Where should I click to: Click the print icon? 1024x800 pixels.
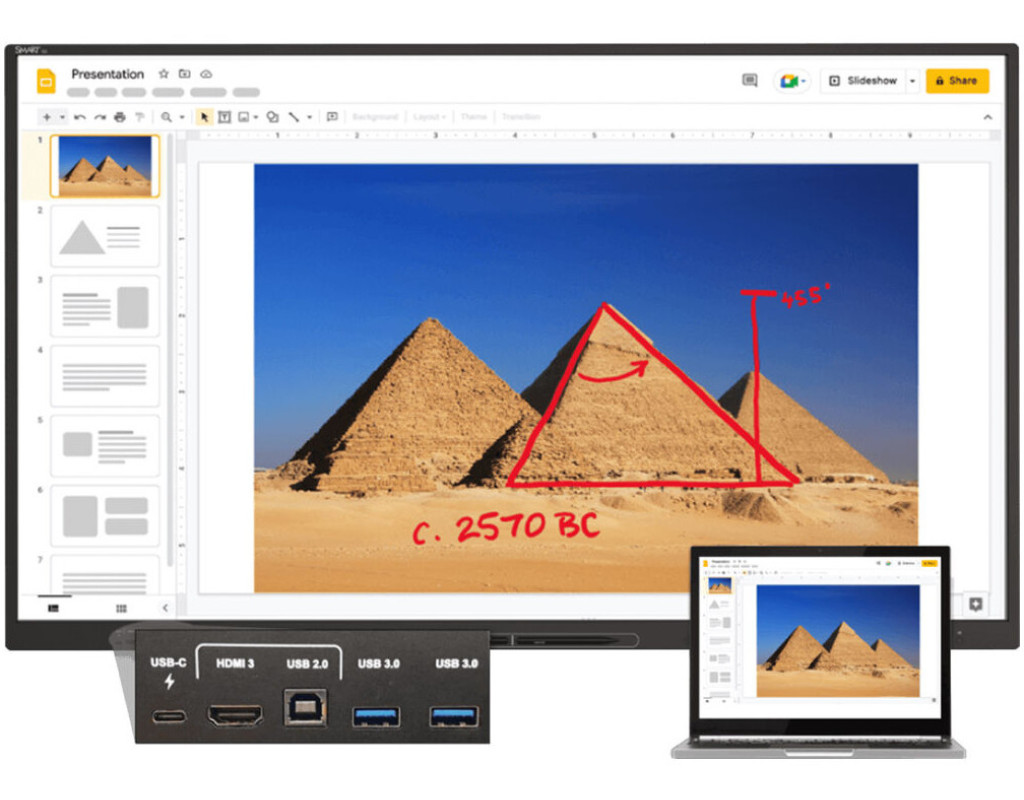click(x=120, y=117)
